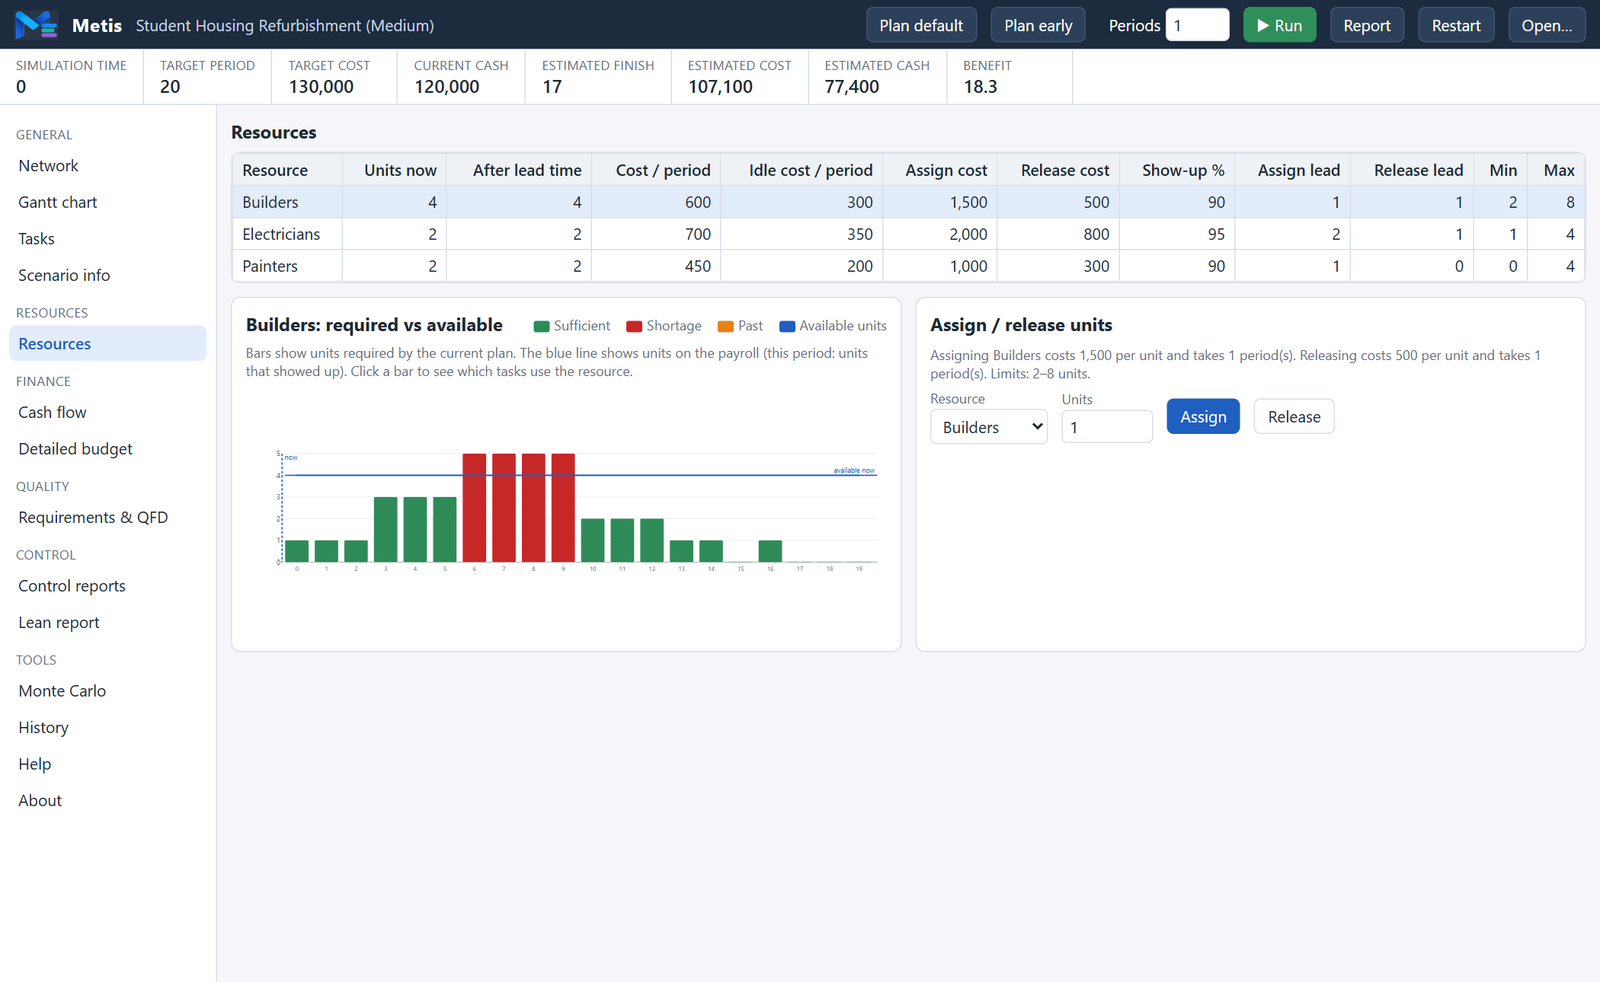
Task: Click the Metis logo icon
Action: tap(36, 25)
